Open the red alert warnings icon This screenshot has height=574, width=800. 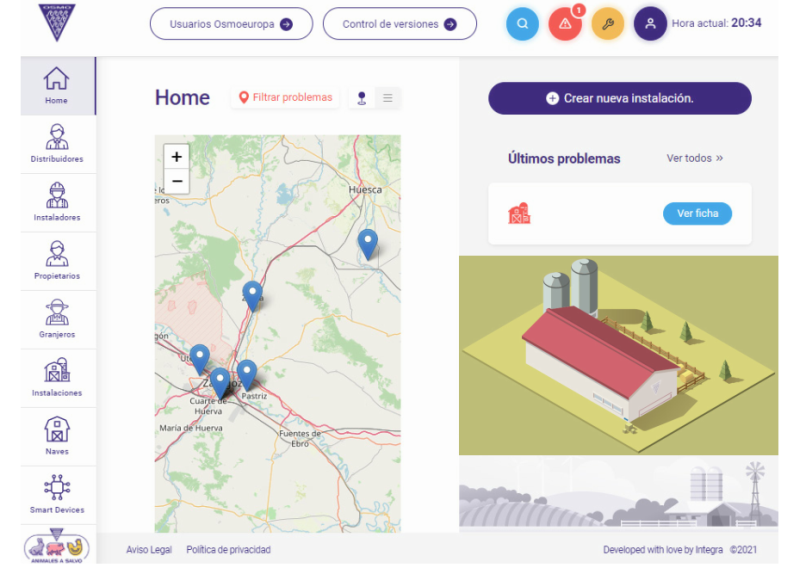point(565,24)
